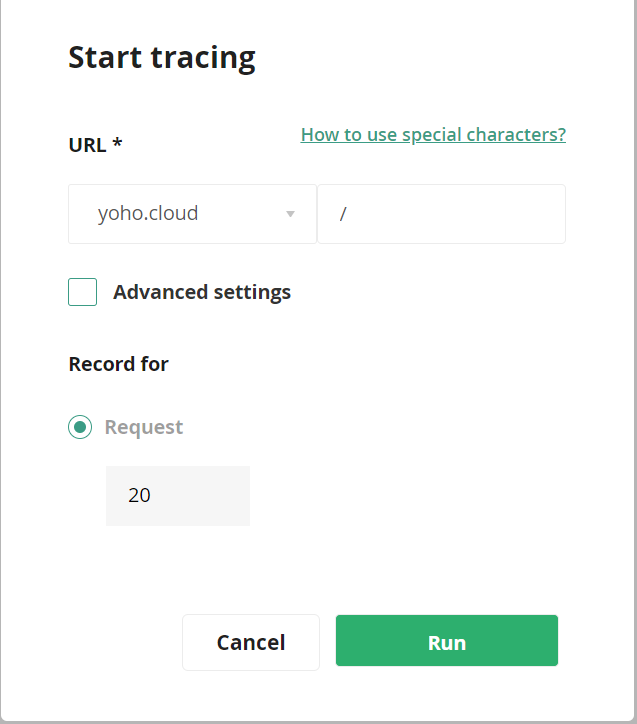Viewport: 637px width, 724px height.
Task: Click the green dot inside the Request radio
Action: (80, 427)
